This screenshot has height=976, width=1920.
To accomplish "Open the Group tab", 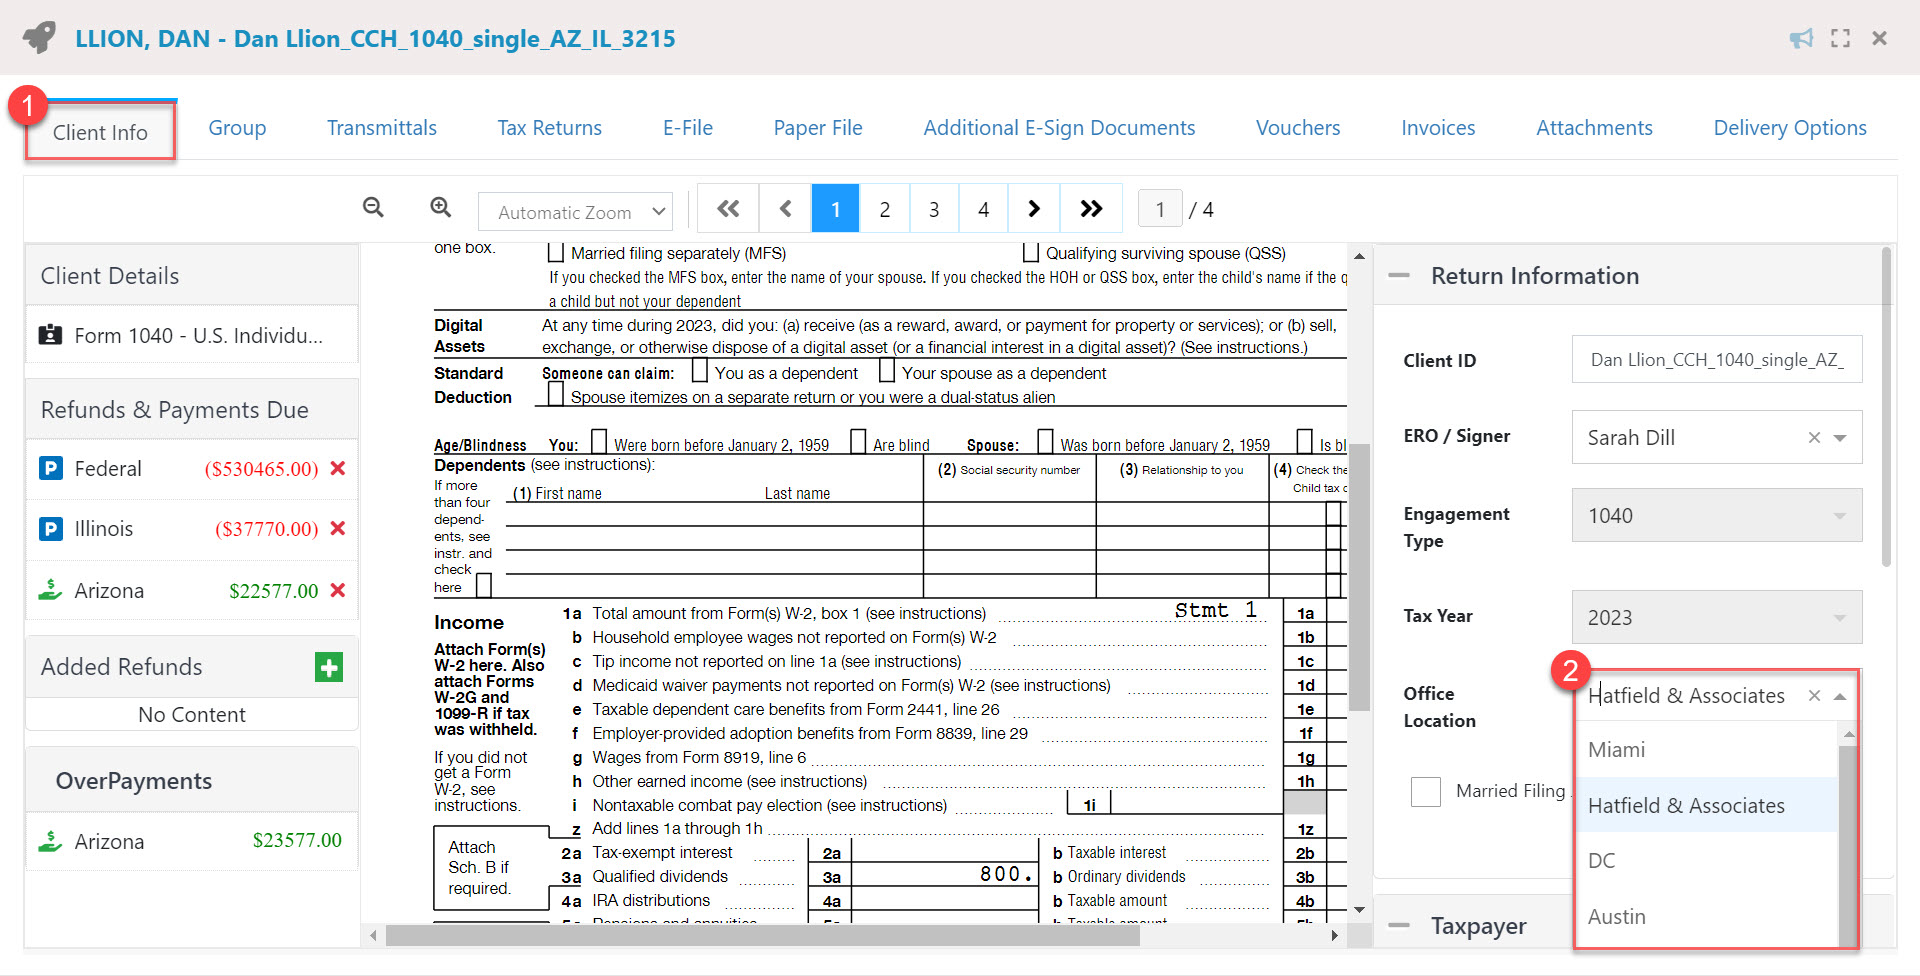I will (237, 128).
